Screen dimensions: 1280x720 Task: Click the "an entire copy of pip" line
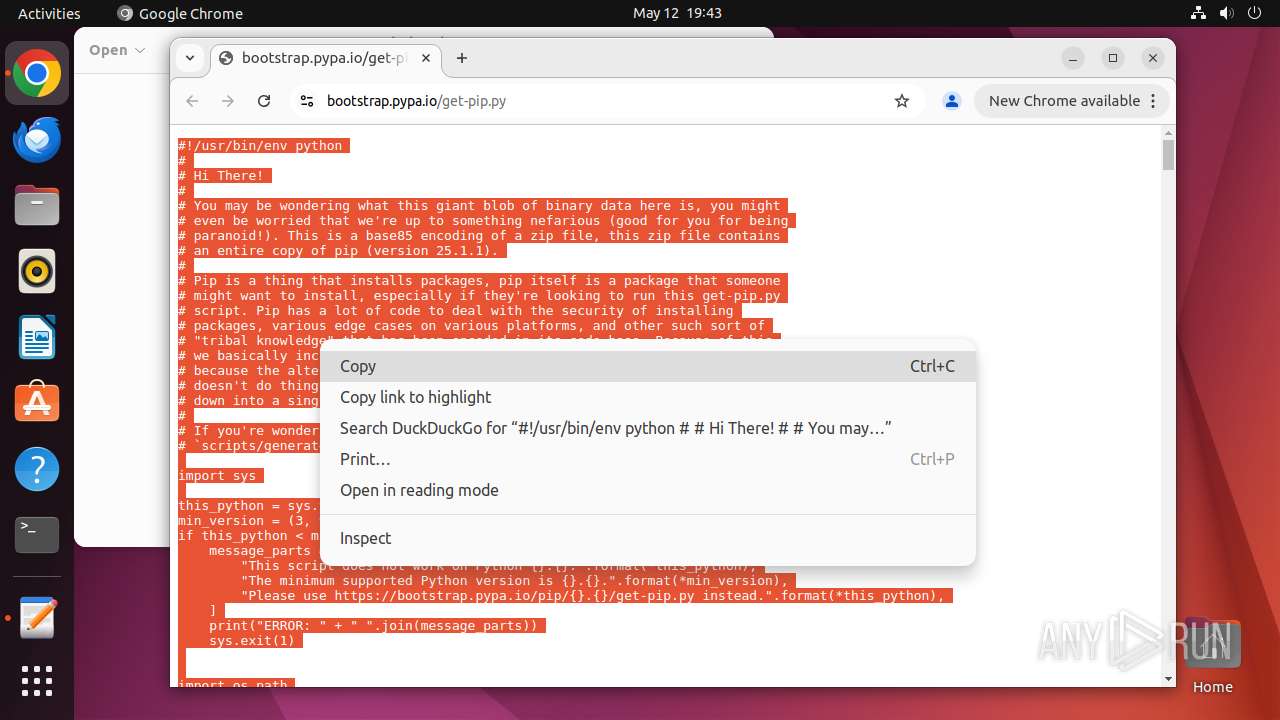(x=342, y=251)
